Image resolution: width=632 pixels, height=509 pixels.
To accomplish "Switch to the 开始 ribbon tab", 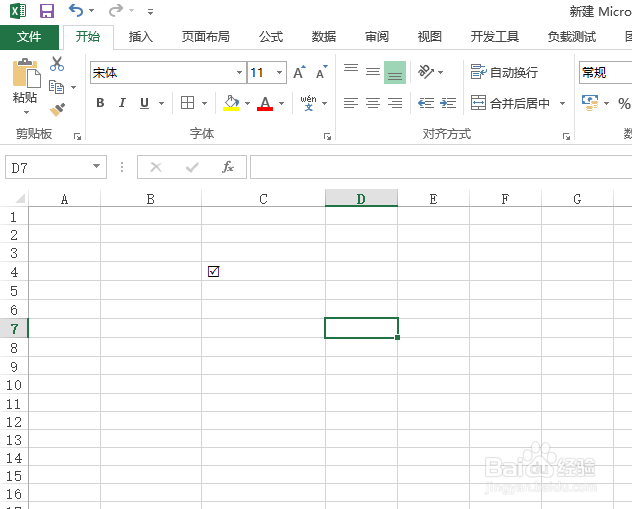I will (88, 37).
